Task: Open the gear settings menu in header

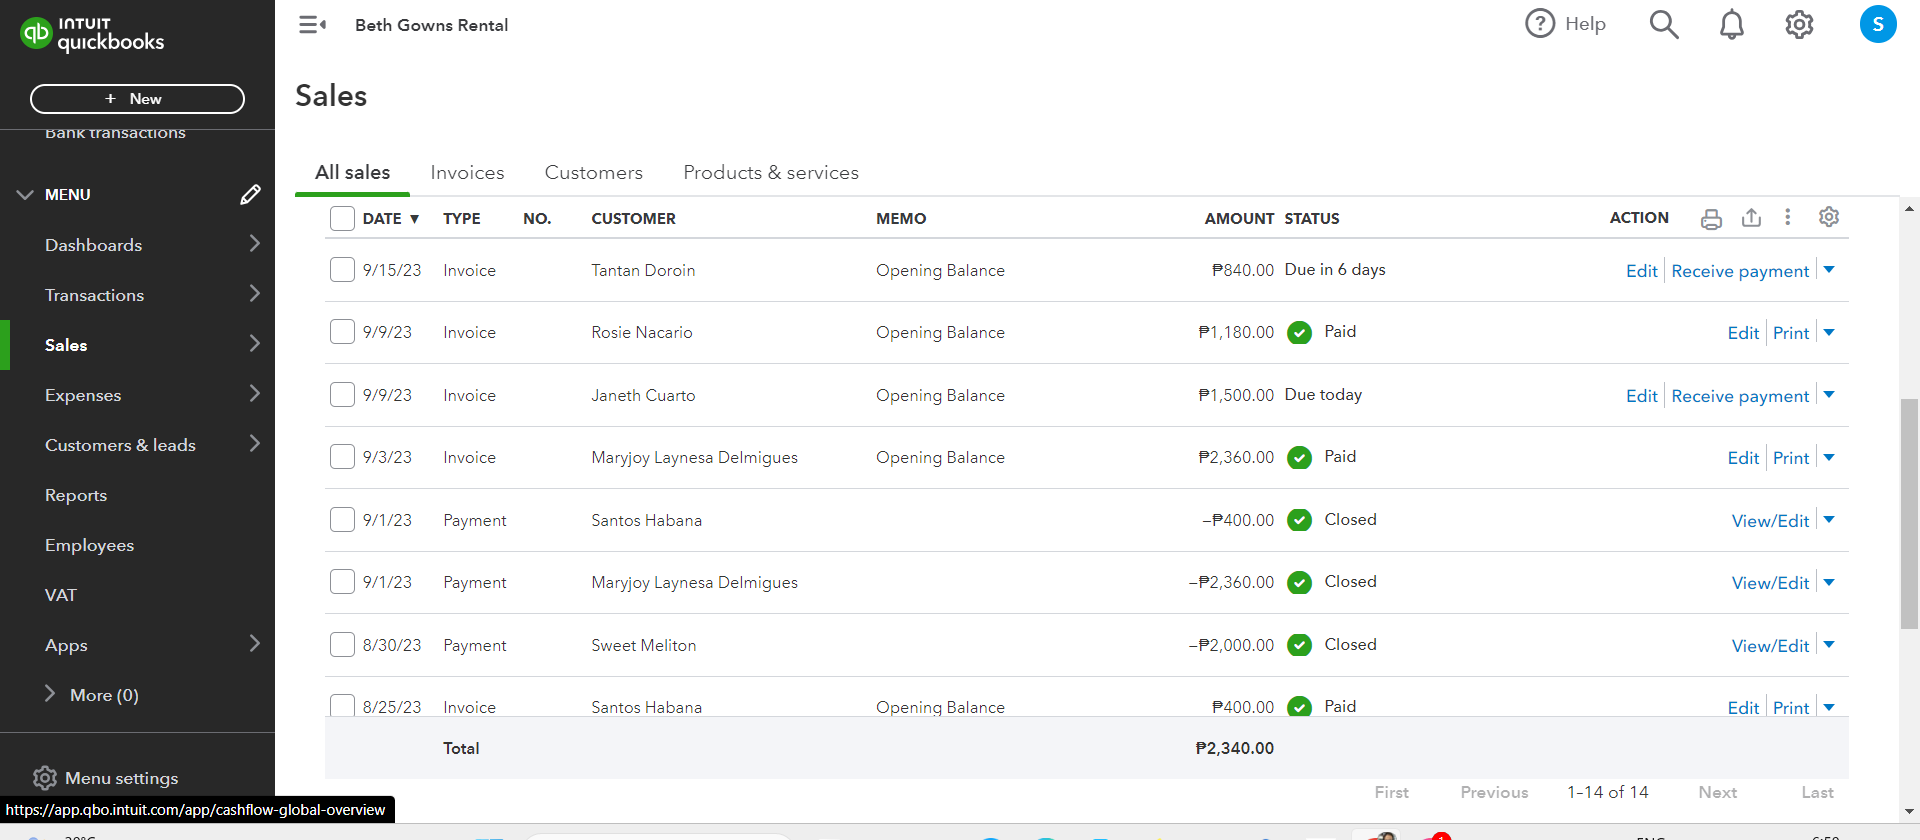Action: [1799, 24]
